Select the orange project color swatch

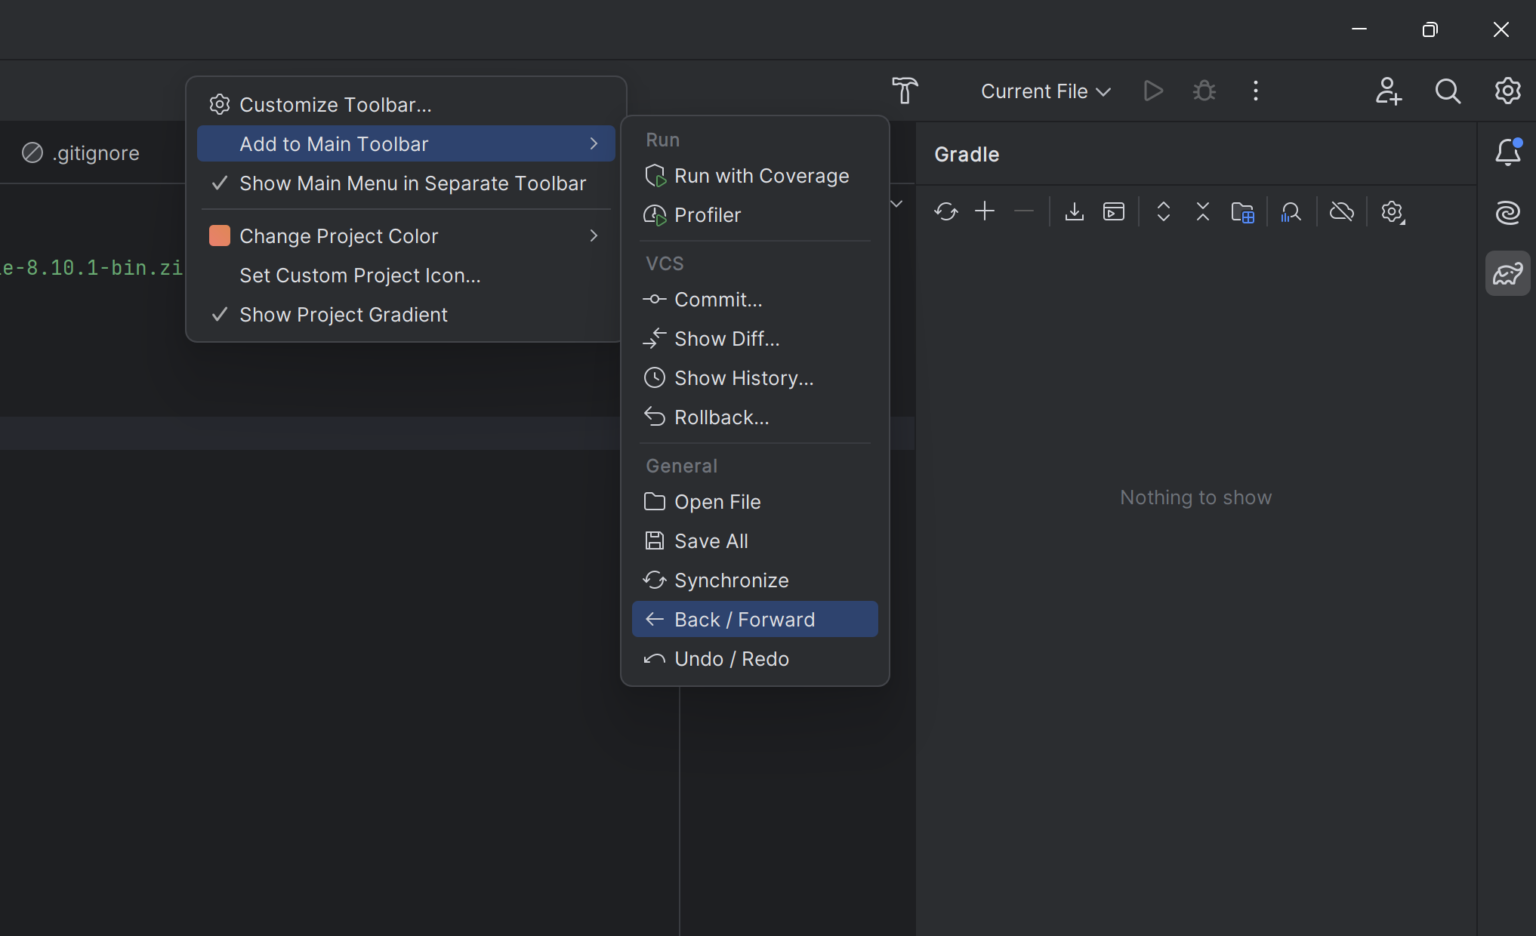coord(220,235)
